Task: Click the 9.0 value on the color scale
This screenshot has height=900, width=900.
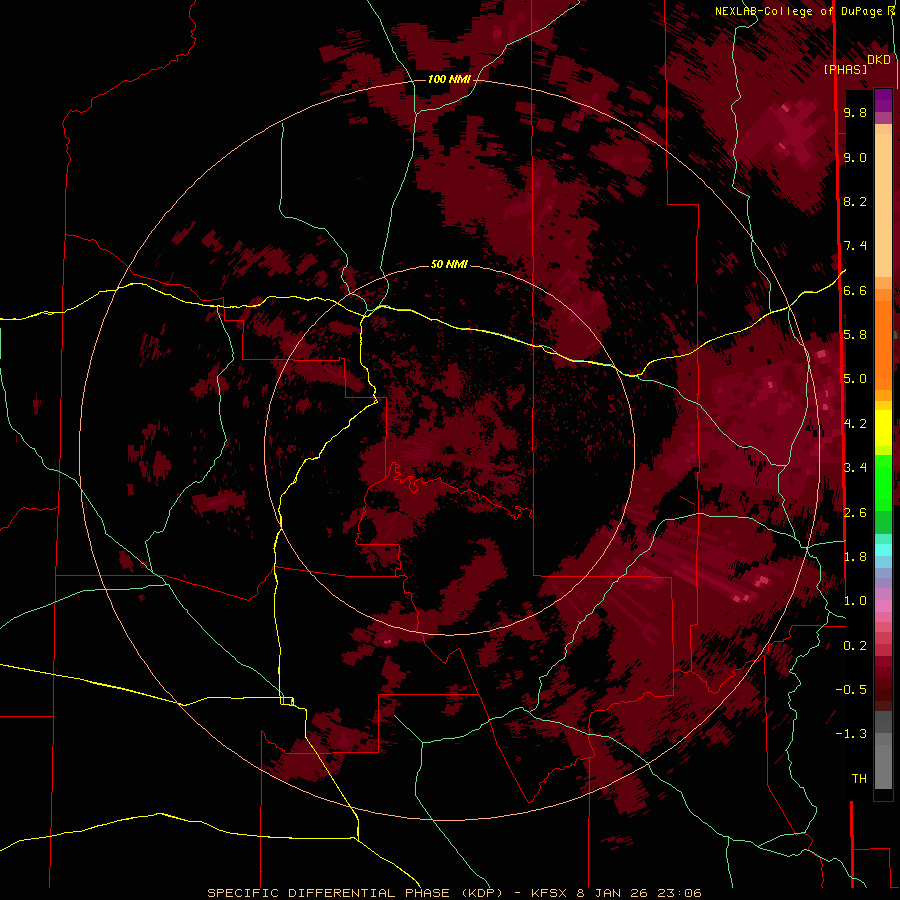Action: (x=855, y=157)
